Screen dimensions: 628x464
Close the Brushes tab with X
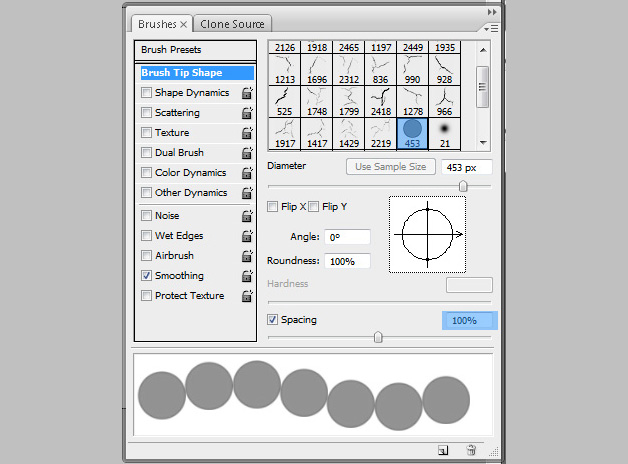[x=183, y=24]
